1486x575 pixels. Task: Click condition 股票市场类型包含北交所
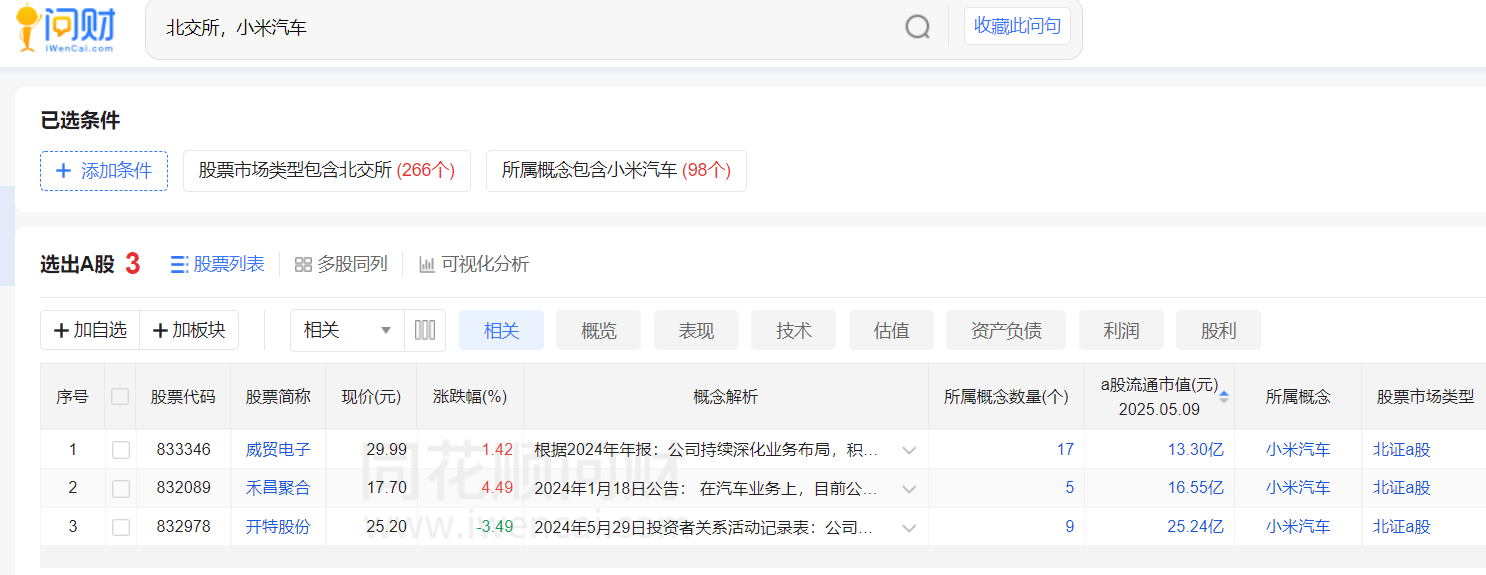pyautogui.click(x=327, y=171)
